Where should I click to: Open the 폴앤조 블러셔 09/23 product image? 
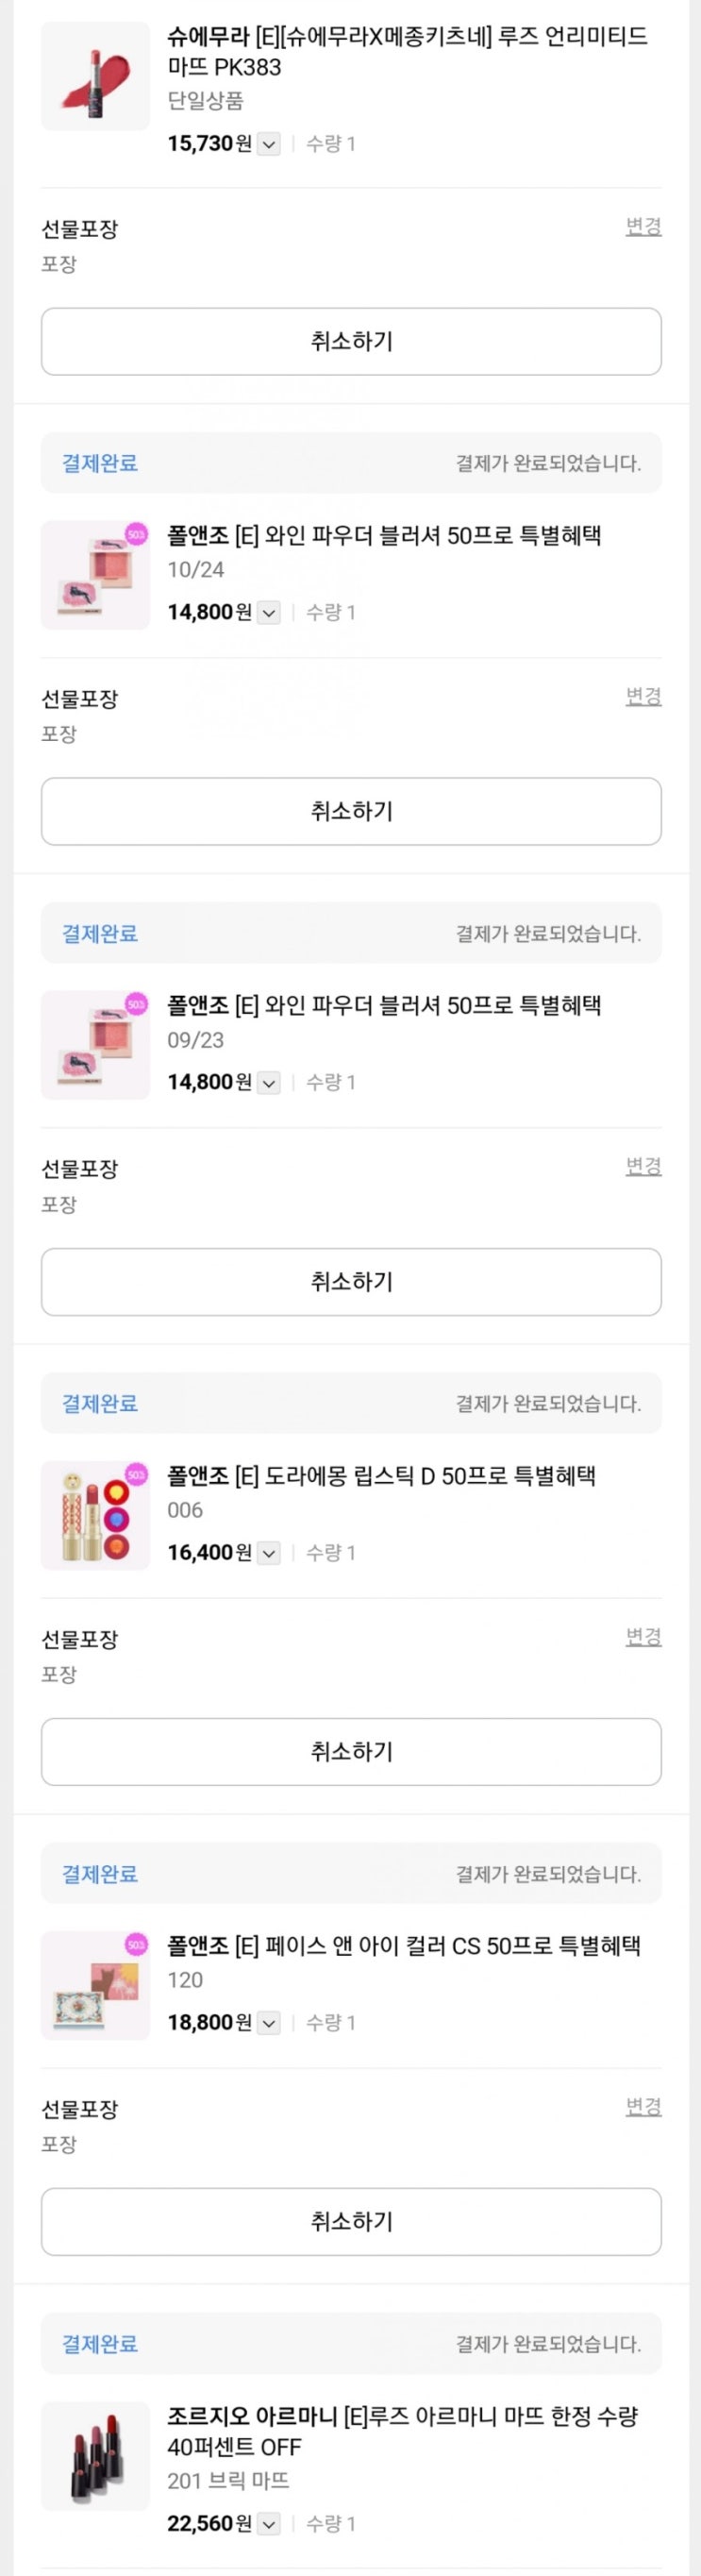[x=95, y=1045]
